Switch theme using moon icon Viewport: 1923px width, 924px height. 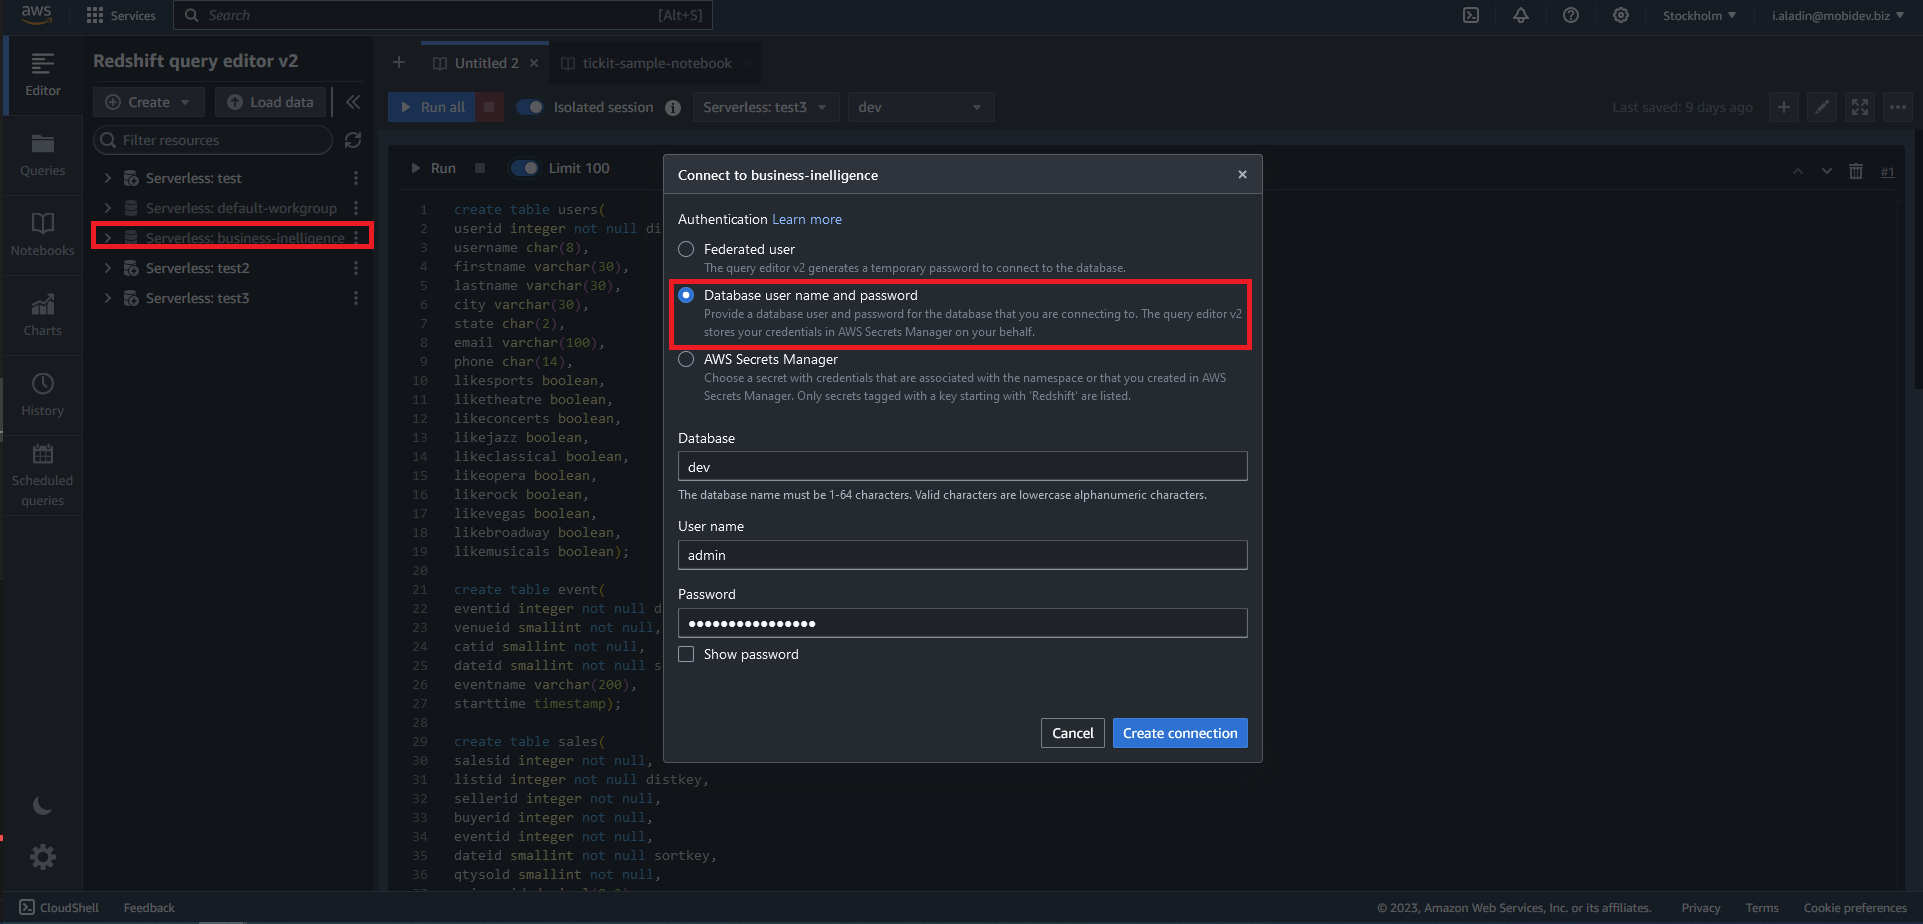pos(42,806)
